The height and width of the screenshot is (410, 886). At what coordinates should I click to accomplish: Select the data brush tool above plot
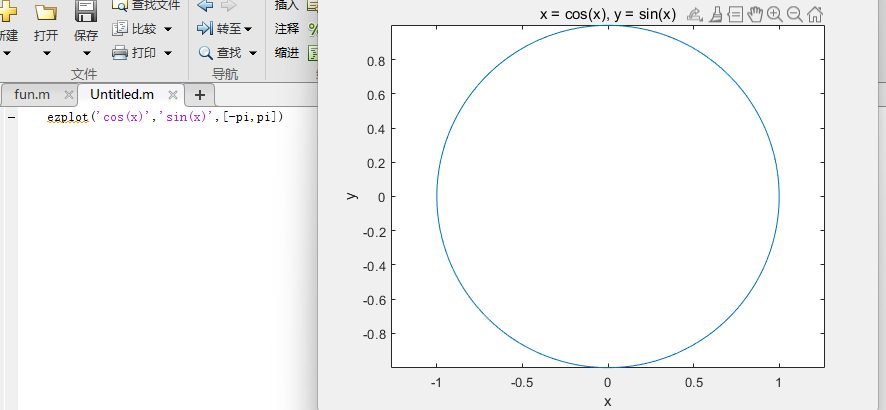pos(716,15)
